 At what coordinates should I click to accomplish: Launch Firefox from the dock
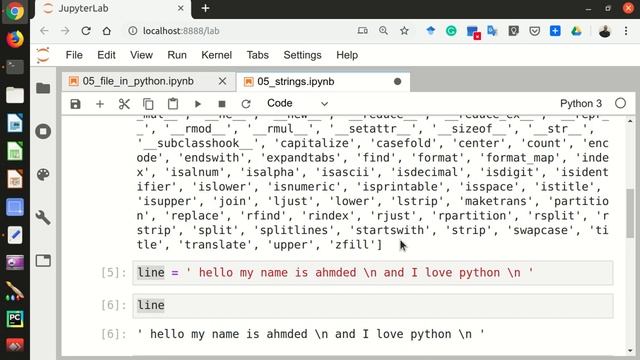point(15,39)
